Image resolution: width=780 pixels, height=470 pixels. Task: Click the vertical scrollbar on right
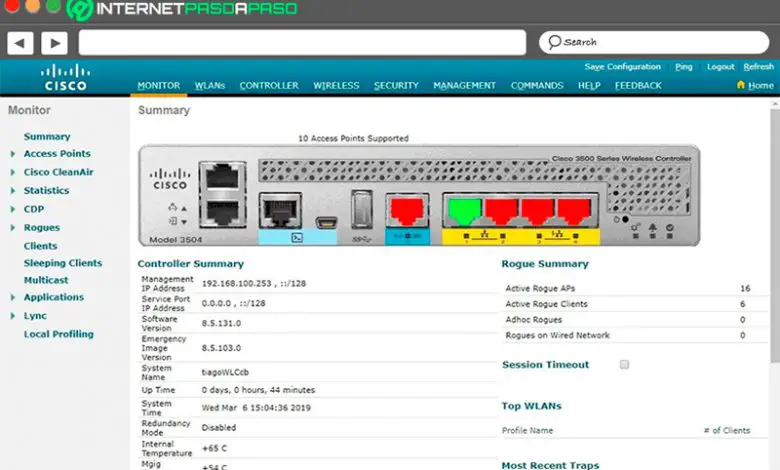pyautogui.click(x=775, y=236)
